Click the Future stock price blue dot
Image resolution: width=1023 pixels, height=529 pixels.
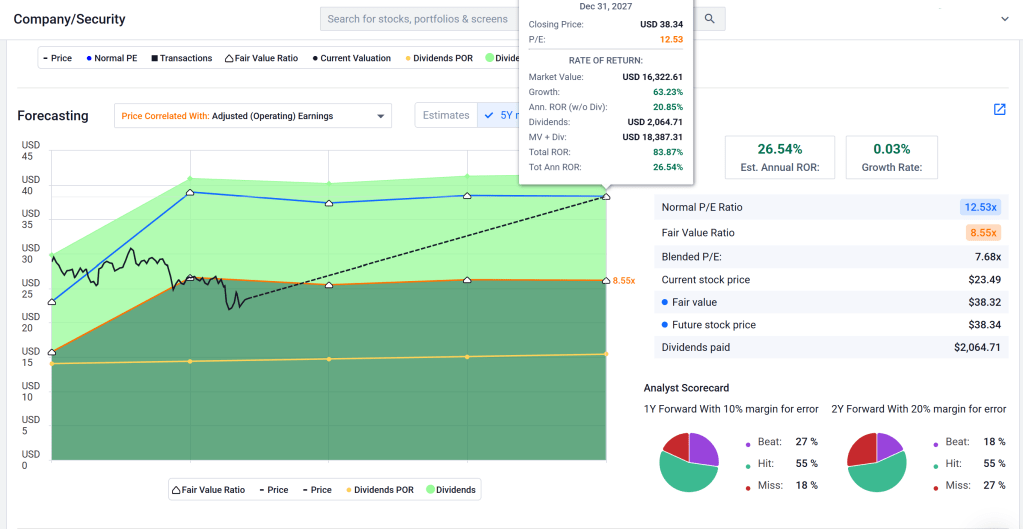pos(665,325)
